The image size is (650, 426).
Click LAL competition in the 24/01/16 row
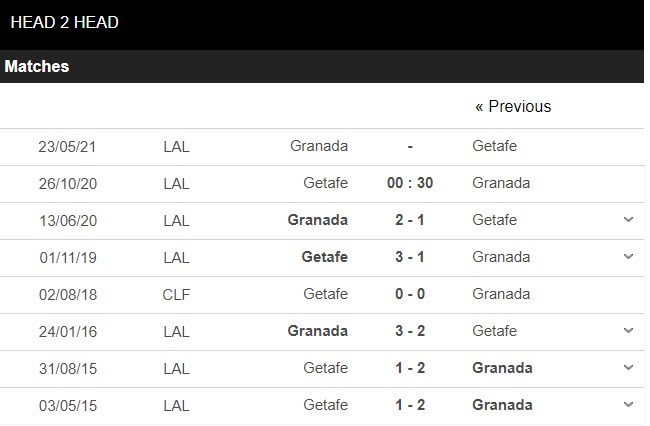[x=176, y=332]
